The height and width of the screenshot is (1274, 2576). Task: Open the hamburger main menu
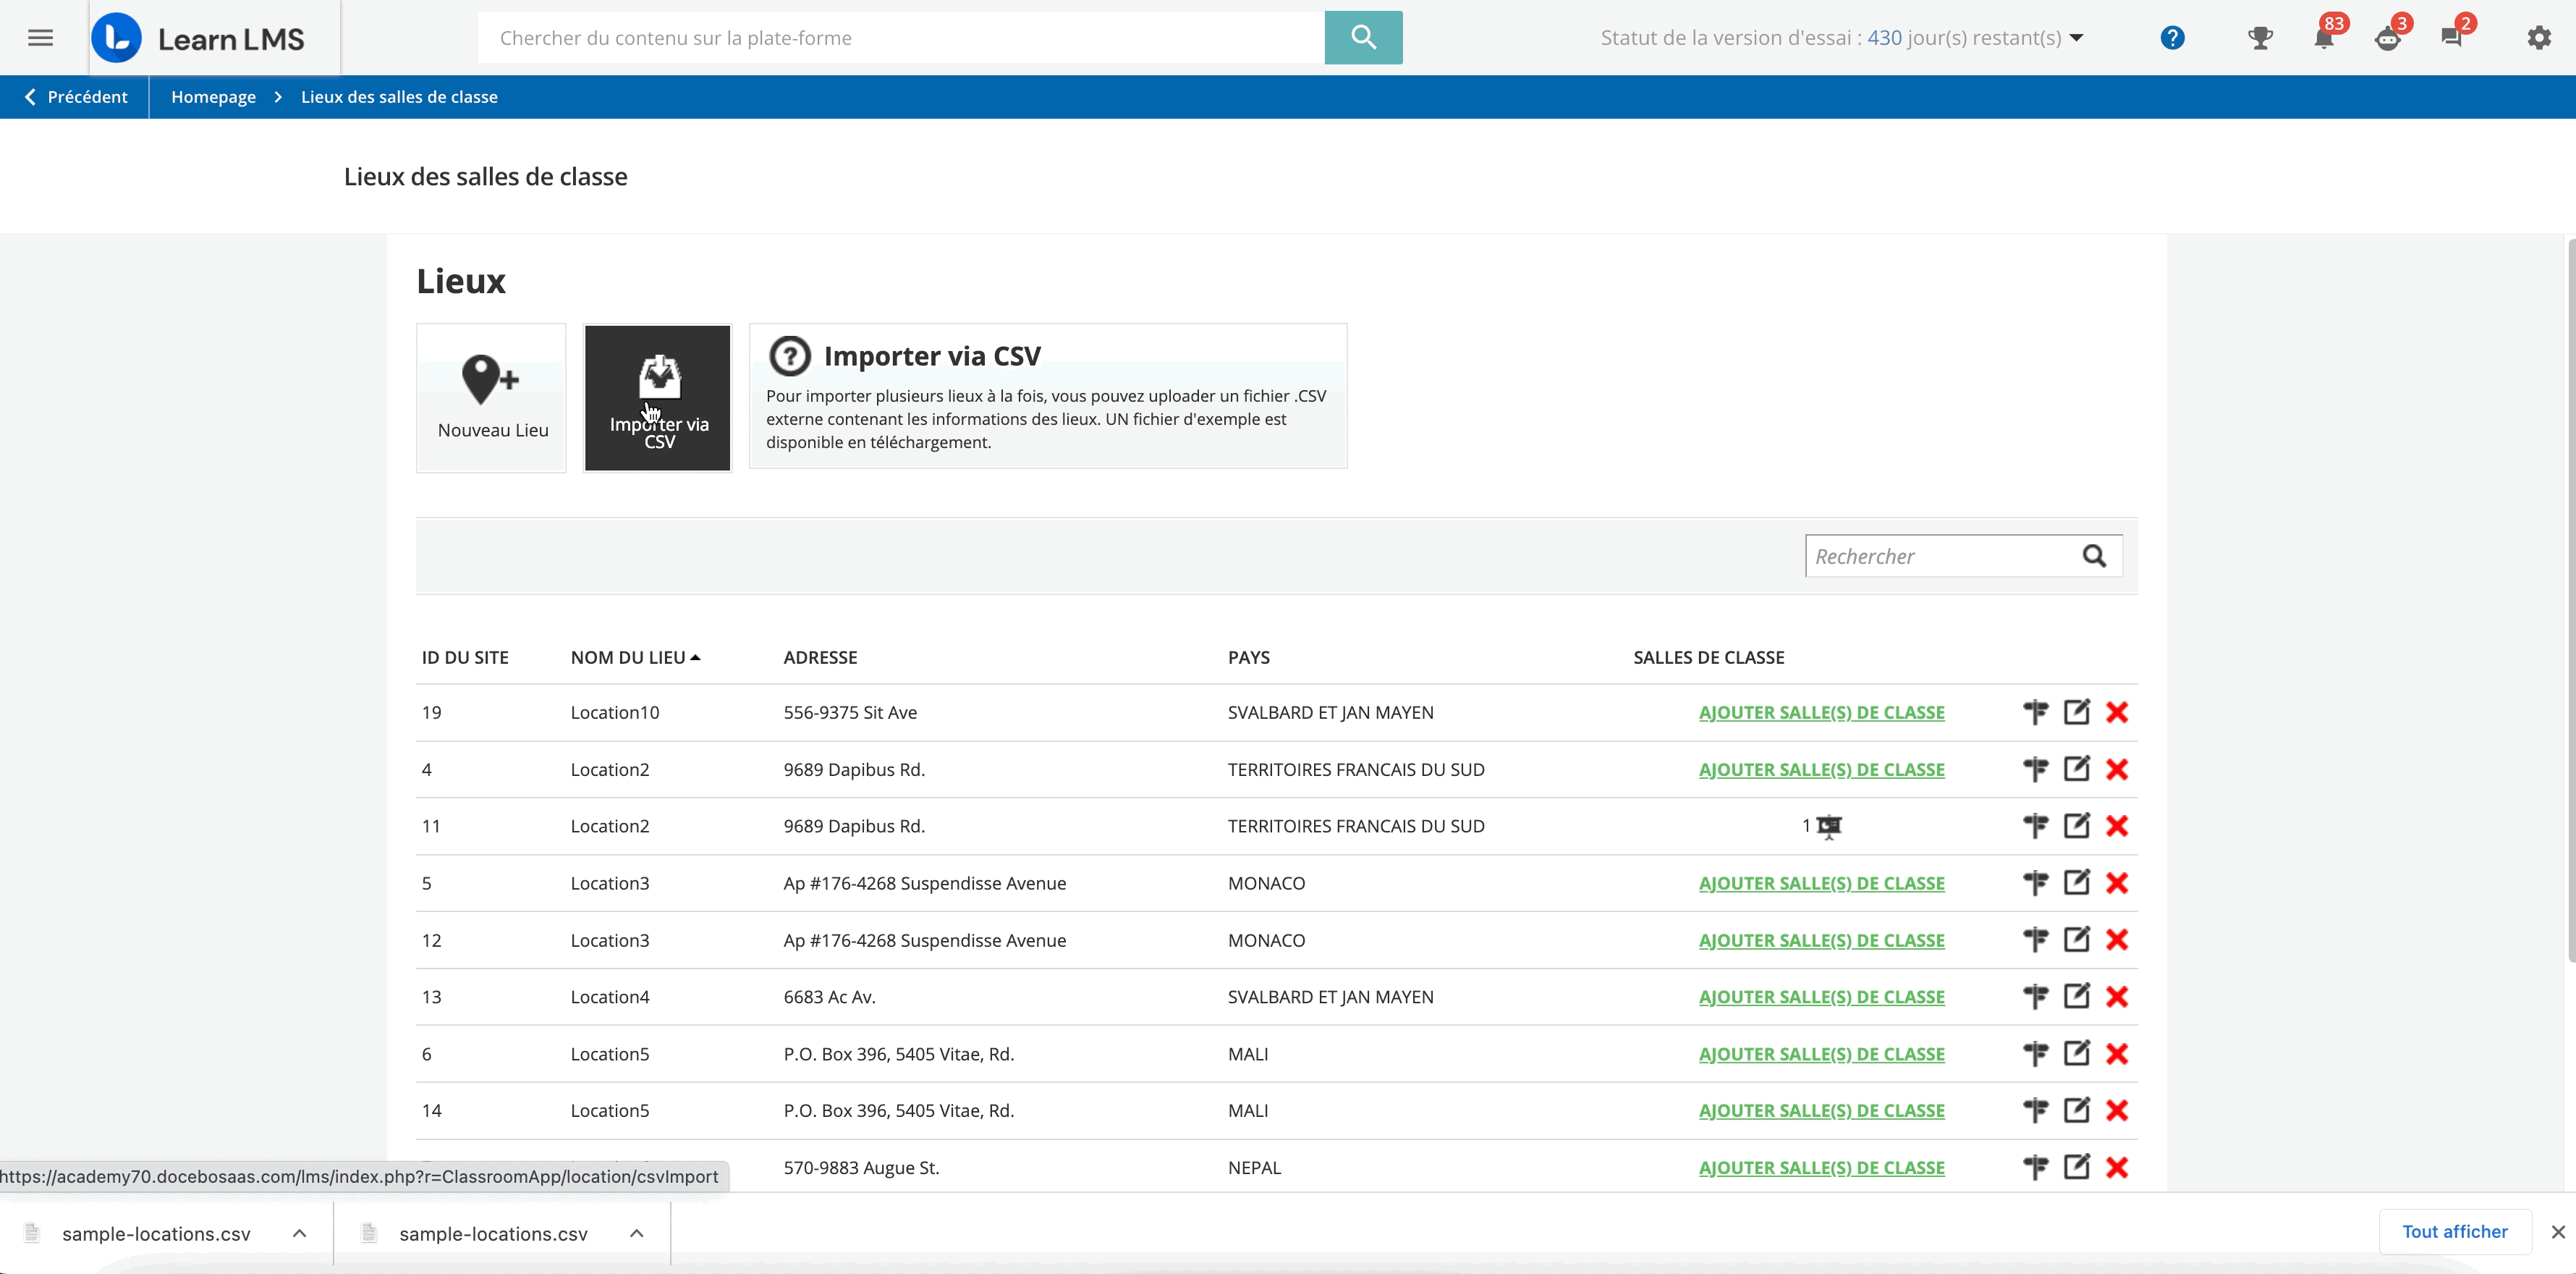(x=40, y=38)
